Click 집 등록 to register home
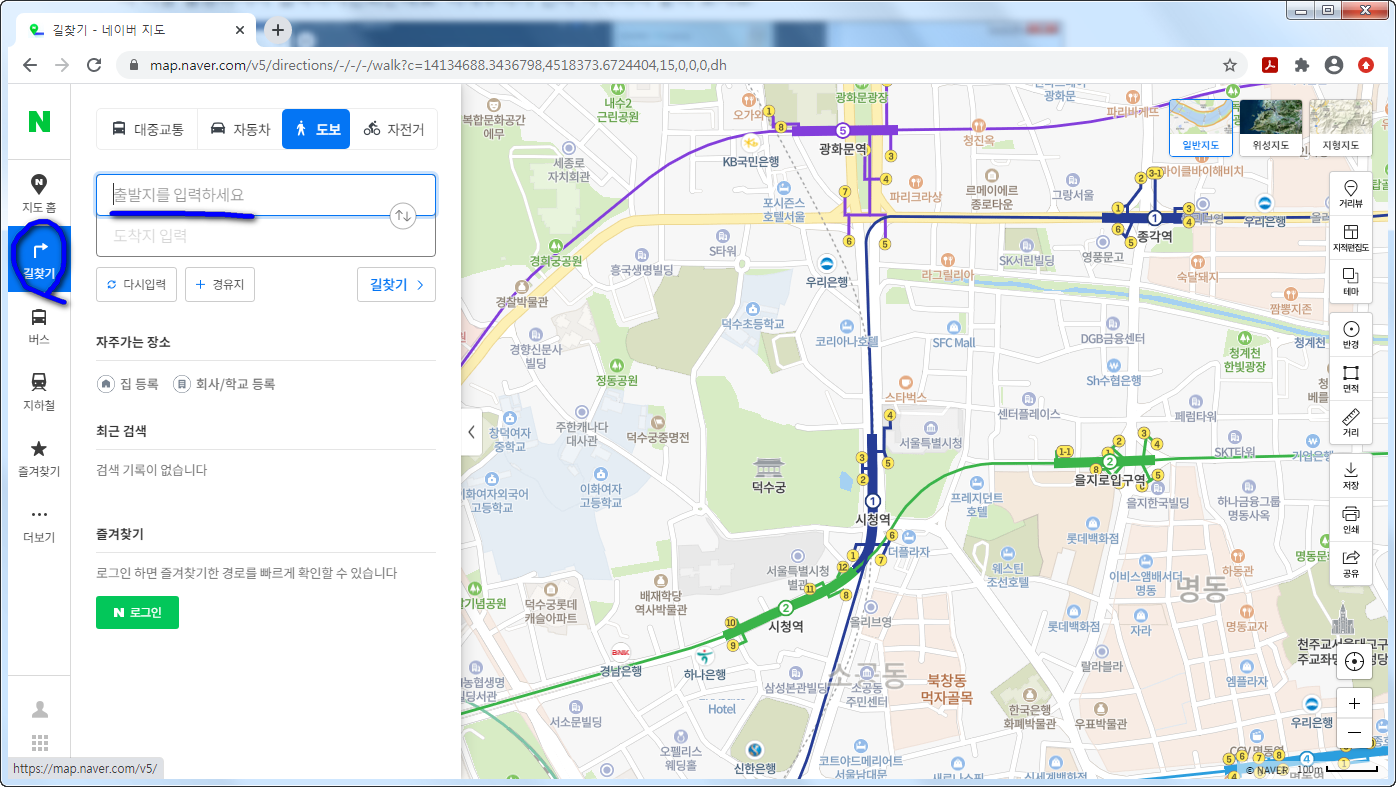 coord(128,384)
